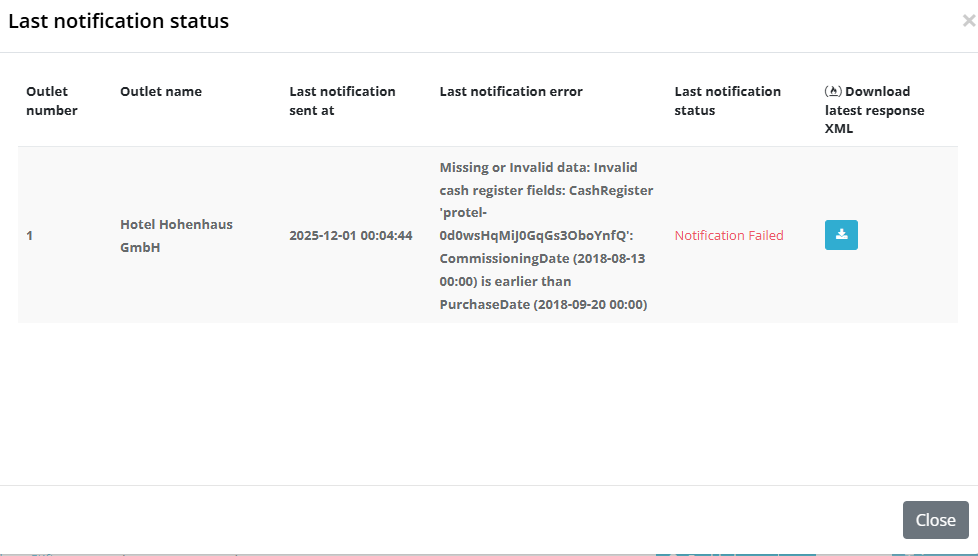
Task: Download the latest response XML file
Action: click(841, 235)
